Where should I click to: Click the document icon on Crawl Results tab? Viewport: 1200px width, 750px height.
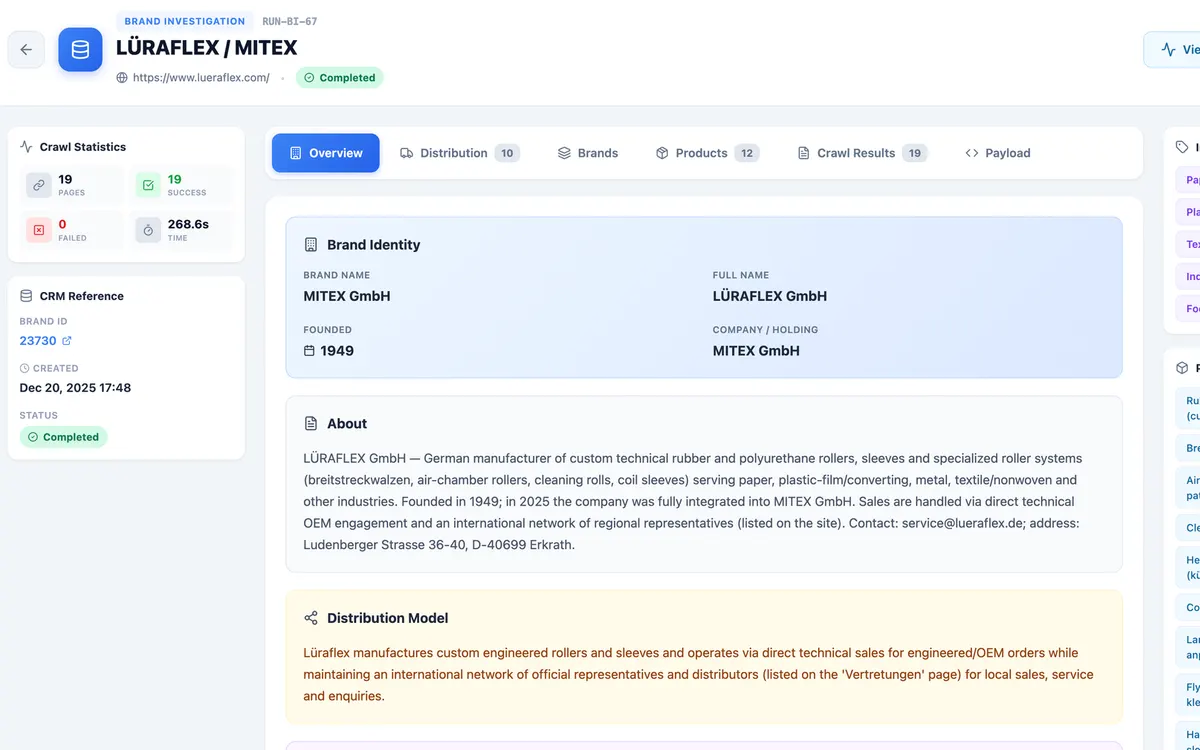(x=804, y=153)
